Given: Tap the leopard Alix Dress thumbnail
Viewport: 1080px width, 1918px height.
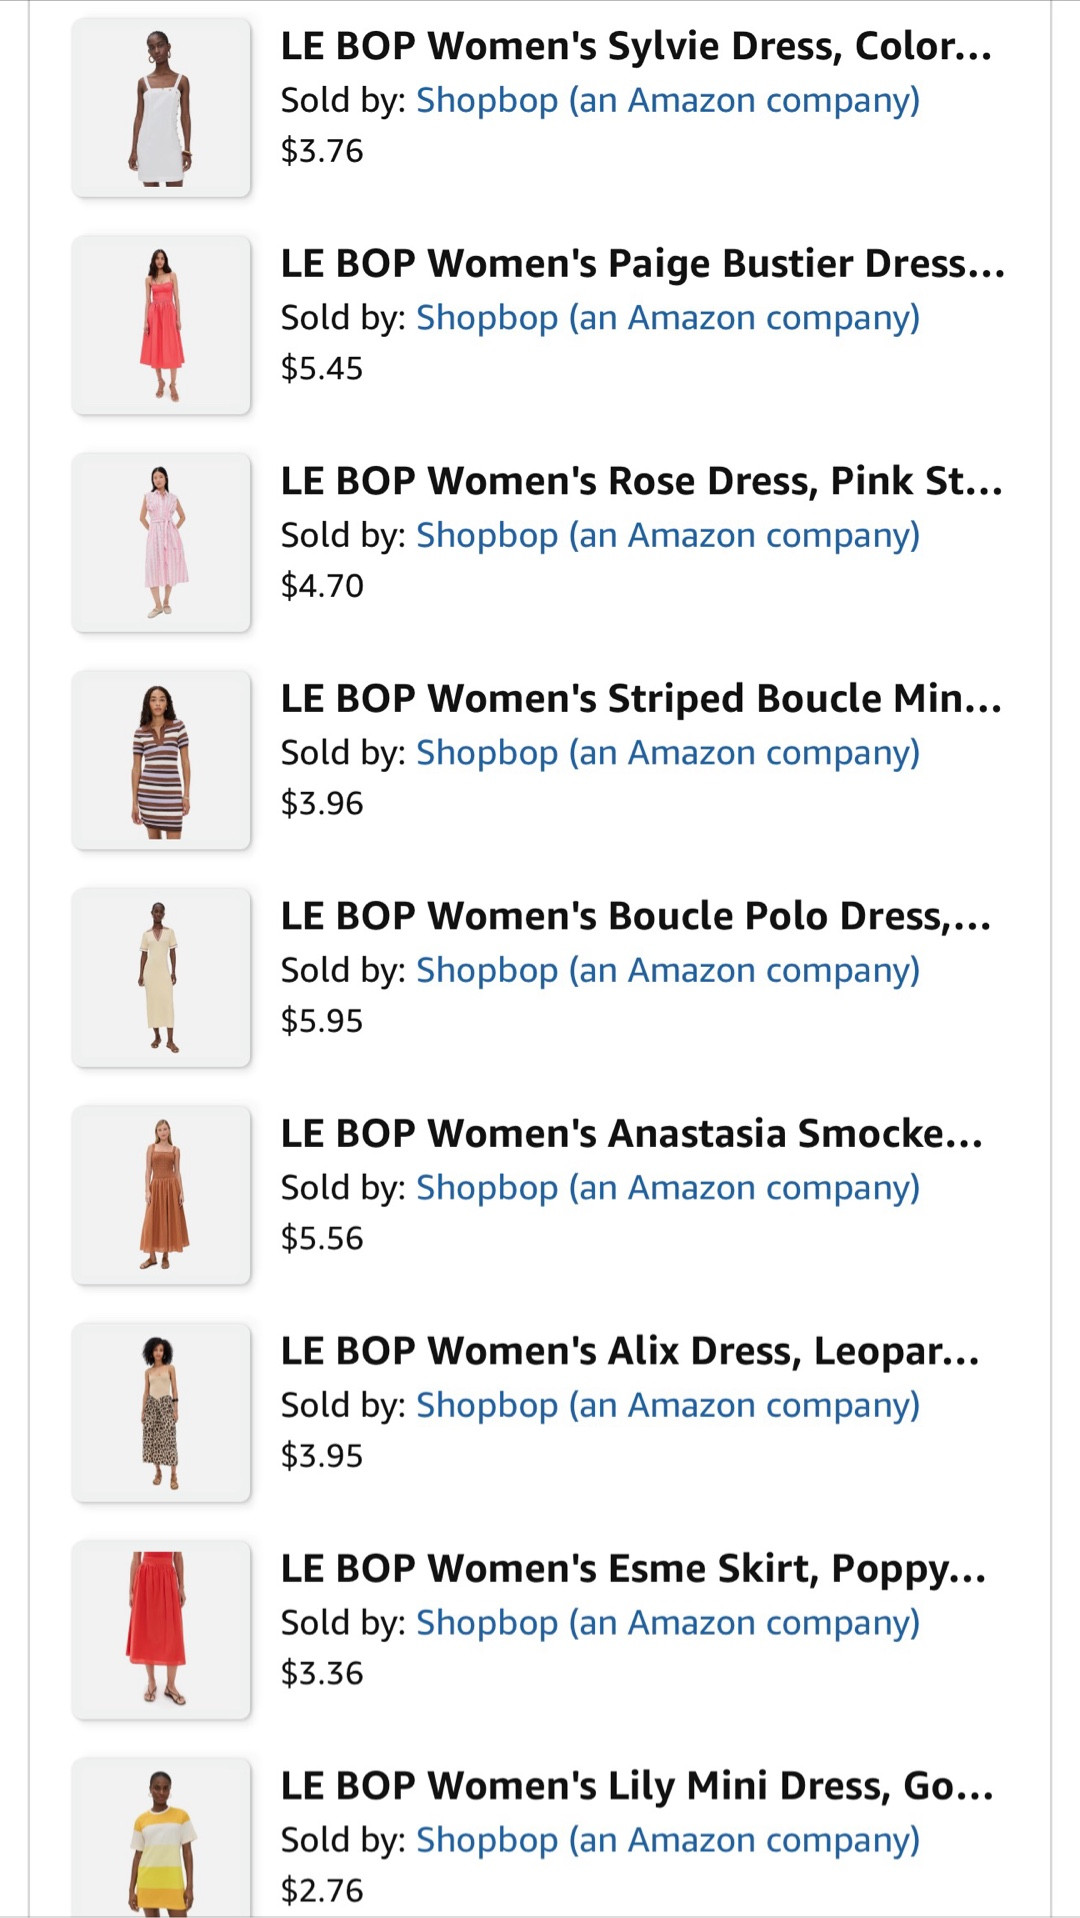Looking at the screenshot, I should point(161,1412).
